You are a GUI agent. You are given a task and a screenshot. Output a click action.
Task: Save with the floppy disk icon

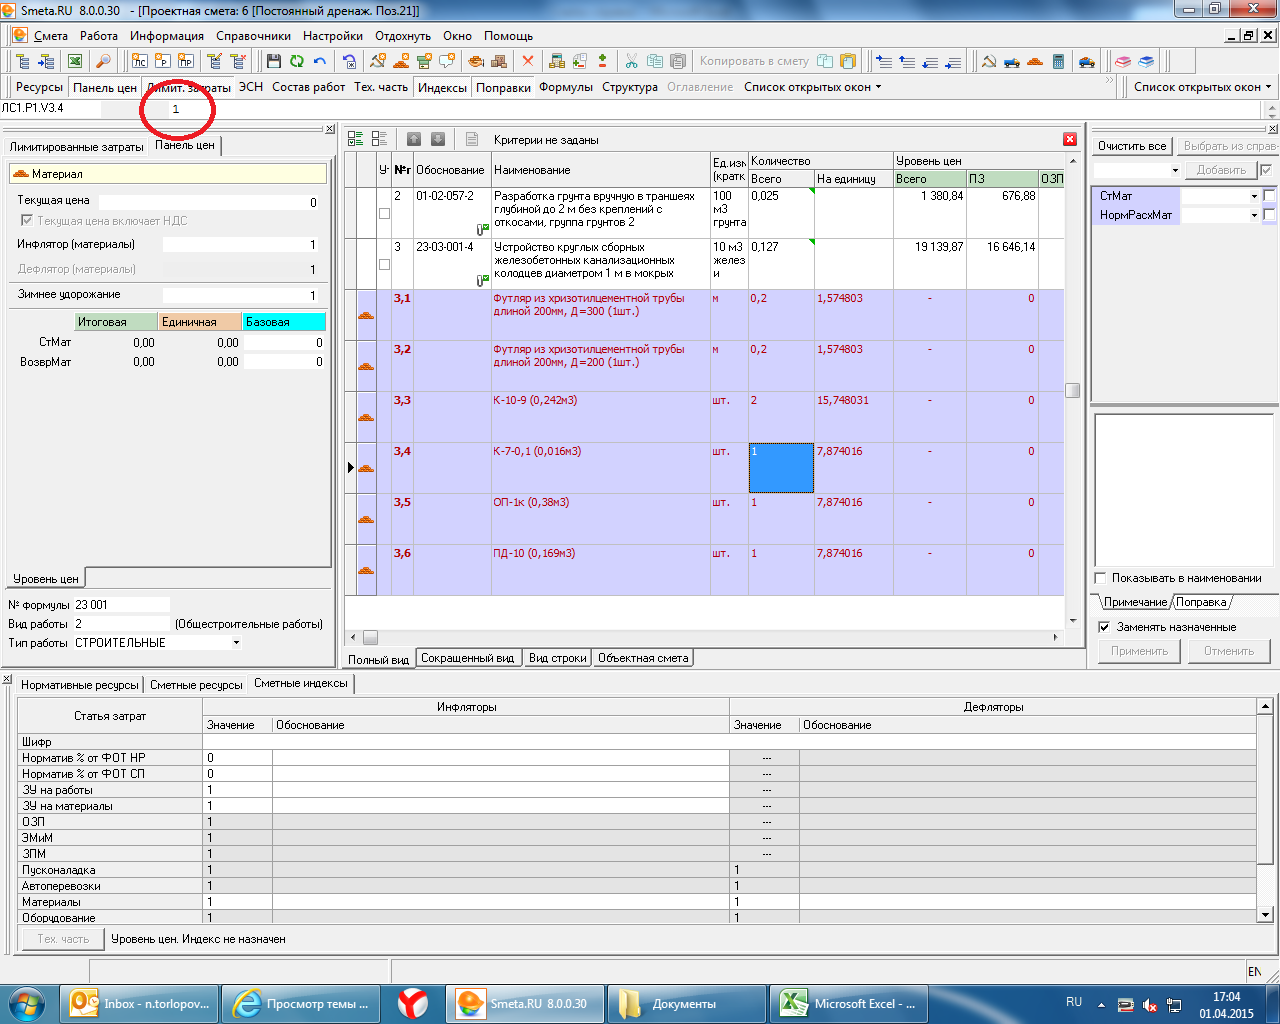coord(273,61)
